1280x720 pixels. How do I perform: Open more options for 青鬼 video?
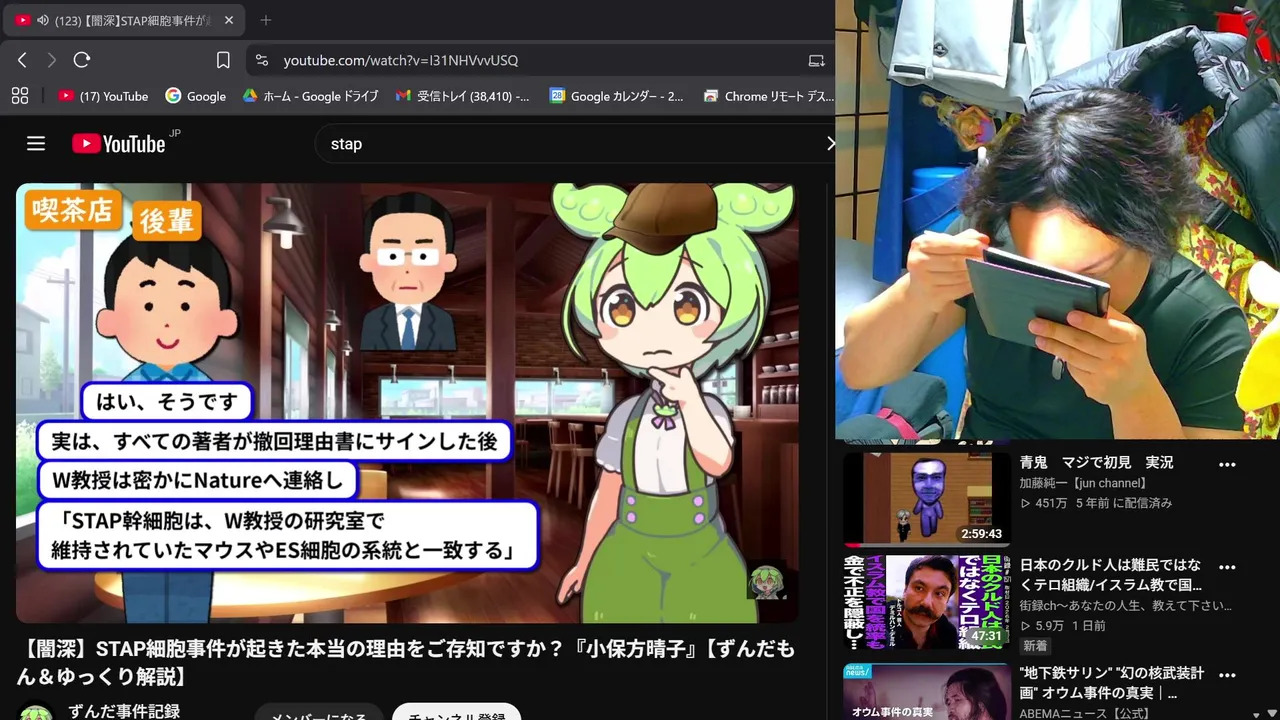(1227, 465)
